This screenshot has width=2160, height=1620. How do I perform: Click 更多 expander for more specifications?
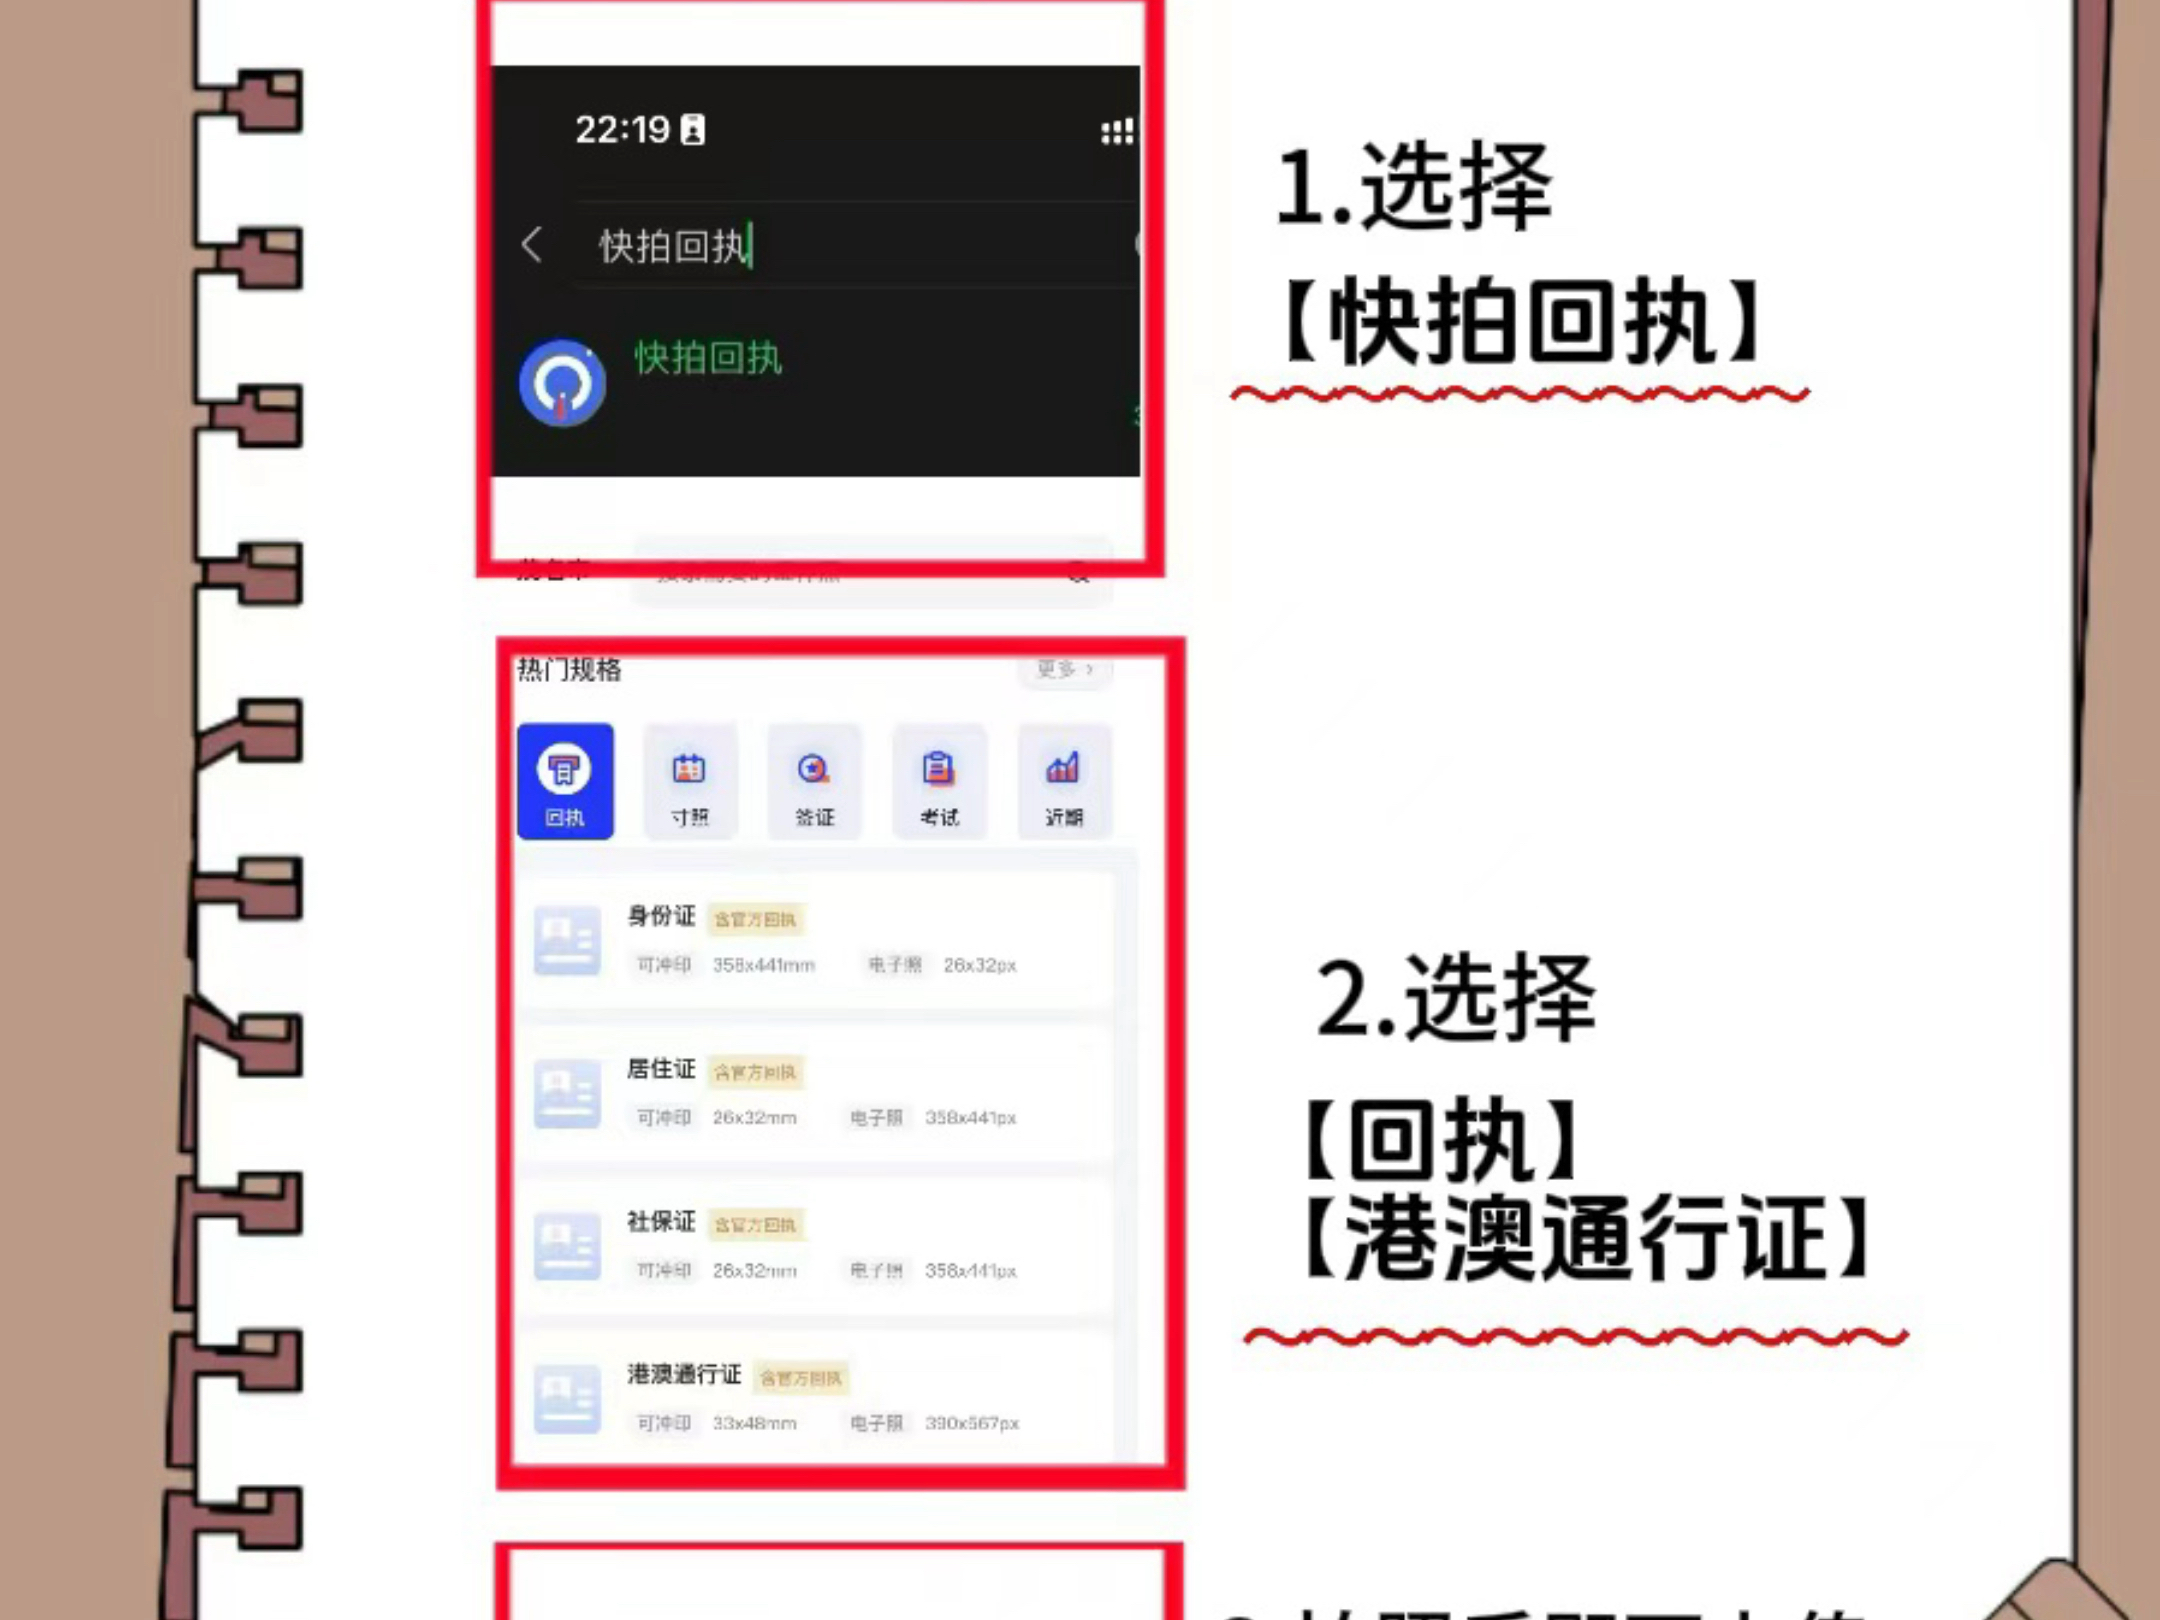tap(1061, 669)
